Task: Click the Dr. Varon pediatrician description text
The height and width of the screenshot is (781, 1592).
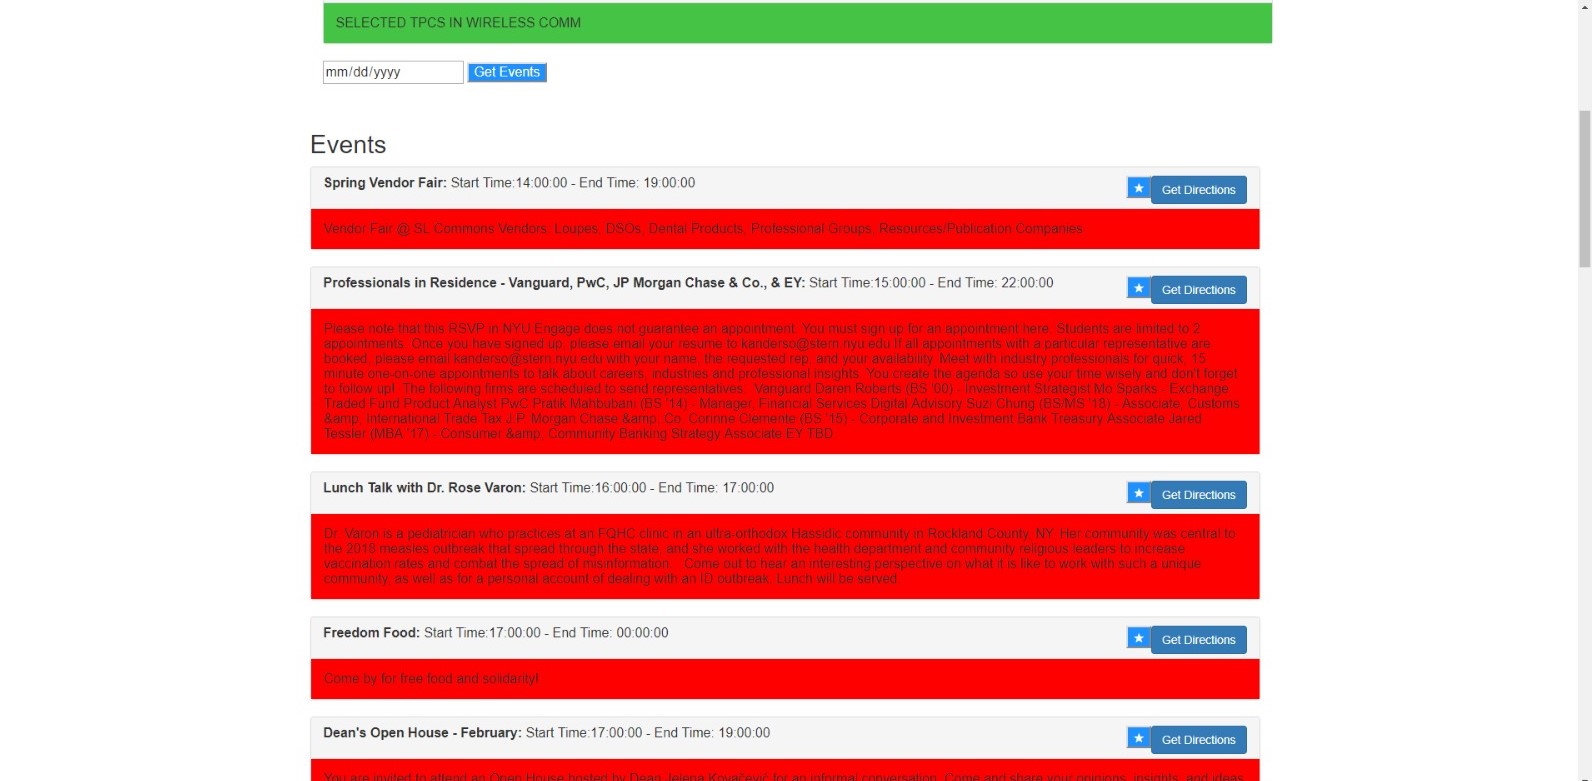Action: click(x=780, y=556)
